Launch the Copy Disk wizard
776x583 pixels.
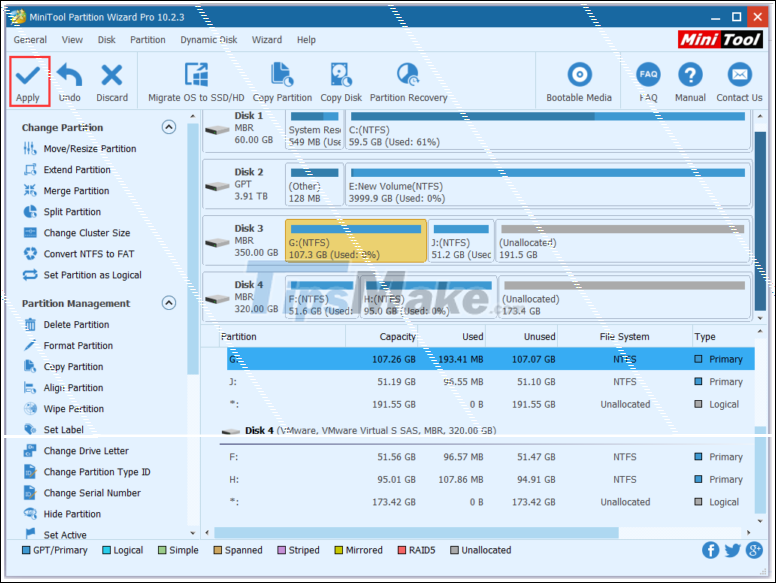(x=341, y=82)
